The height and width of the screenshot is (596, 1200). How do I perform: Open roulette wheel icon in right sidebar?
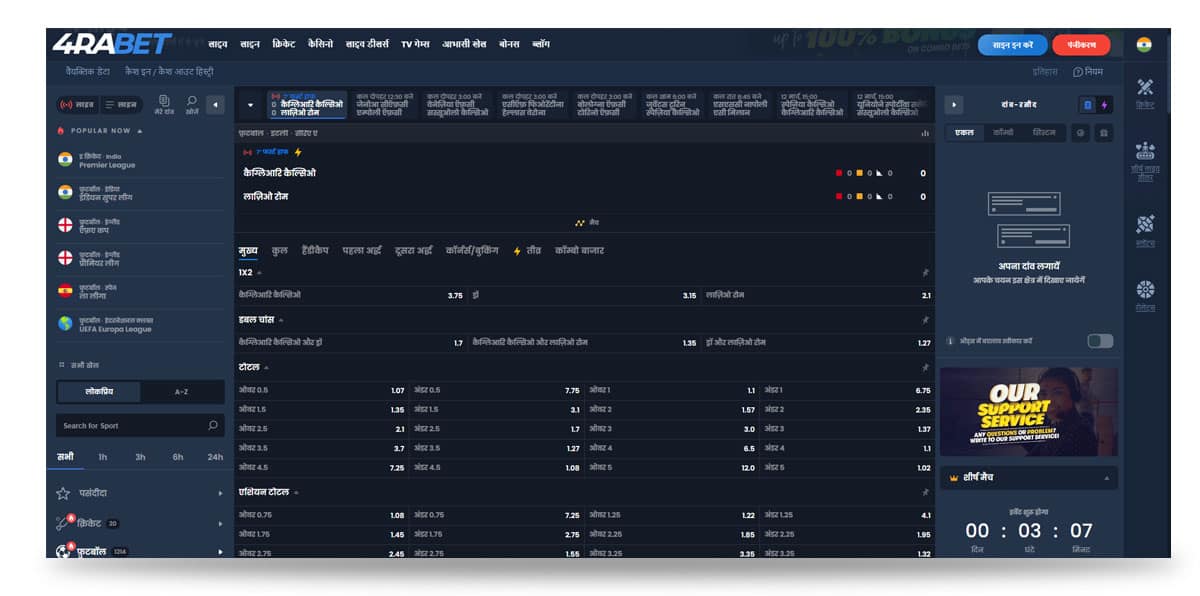click(x=1146, y=289)
